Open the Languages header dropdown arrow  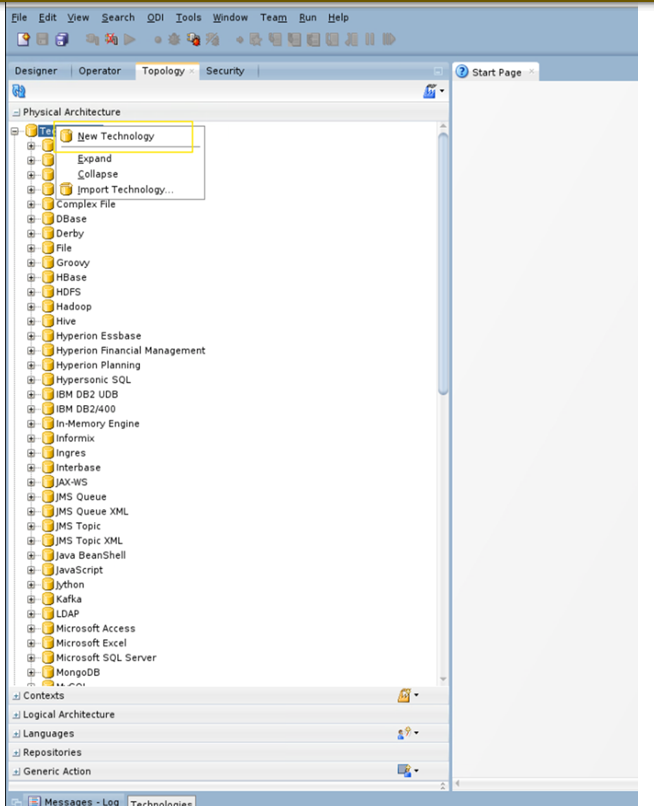click(416, 732)
